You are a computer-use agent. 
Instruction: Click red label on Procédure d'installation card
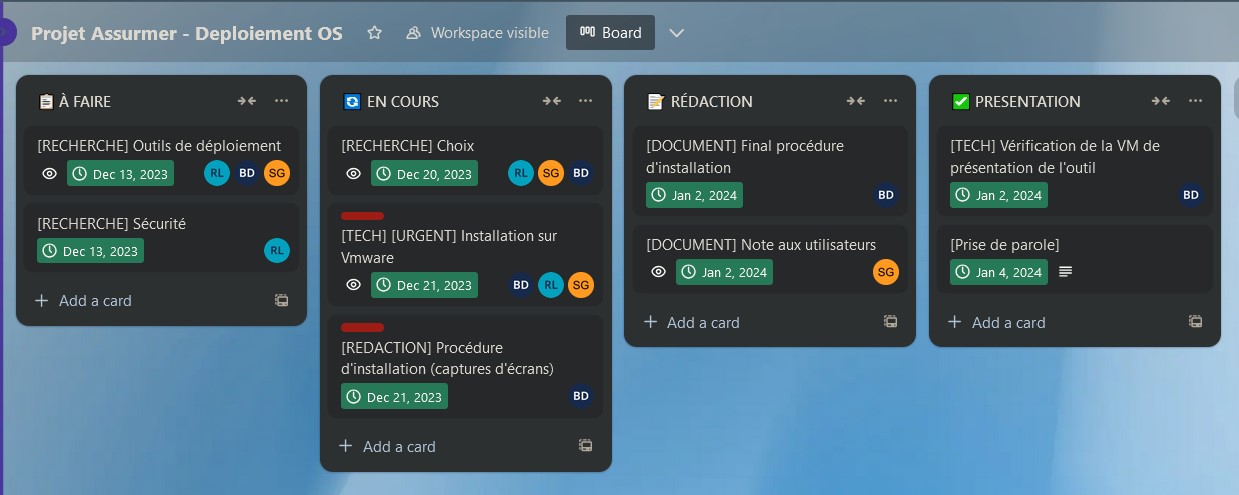pyautogui.click(x=362, y=327)
